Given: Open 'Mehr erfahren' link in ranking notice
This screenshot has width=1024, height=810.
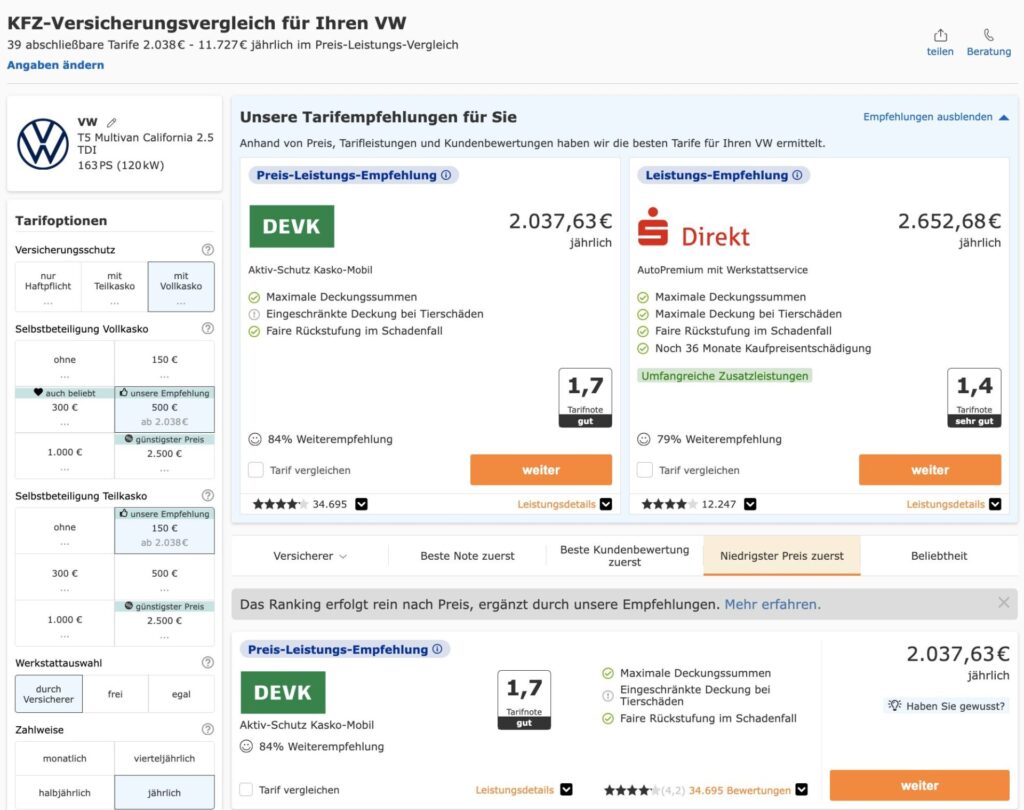Looking at the screenshot, I should (773, 604).
